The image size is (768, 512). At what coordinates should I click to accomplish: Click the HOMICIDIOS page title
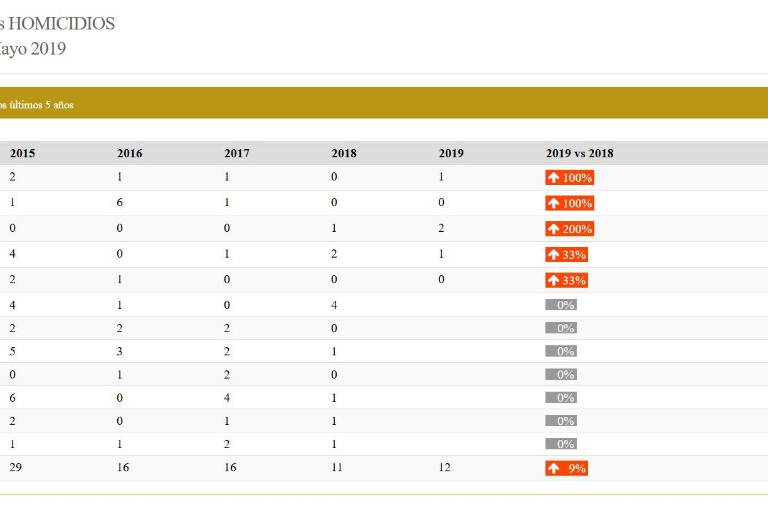click(x=58, y=23)
